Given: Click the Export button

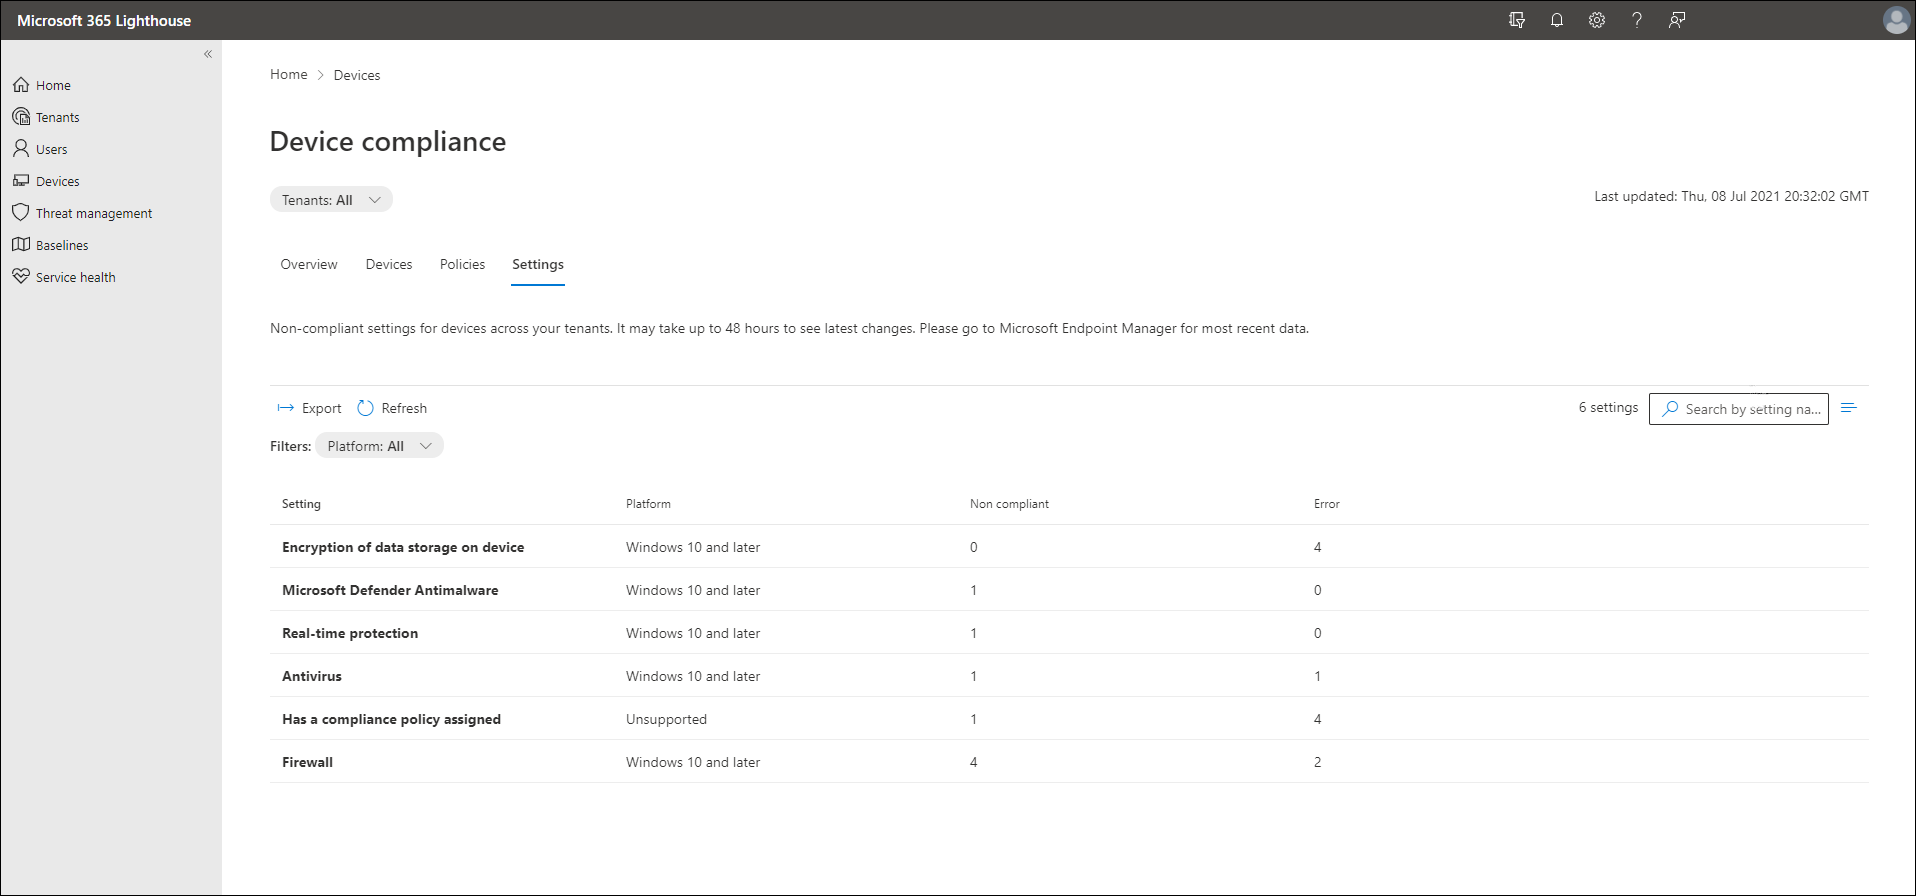Looking at the screenshot, I should click(x=310, y=408).
